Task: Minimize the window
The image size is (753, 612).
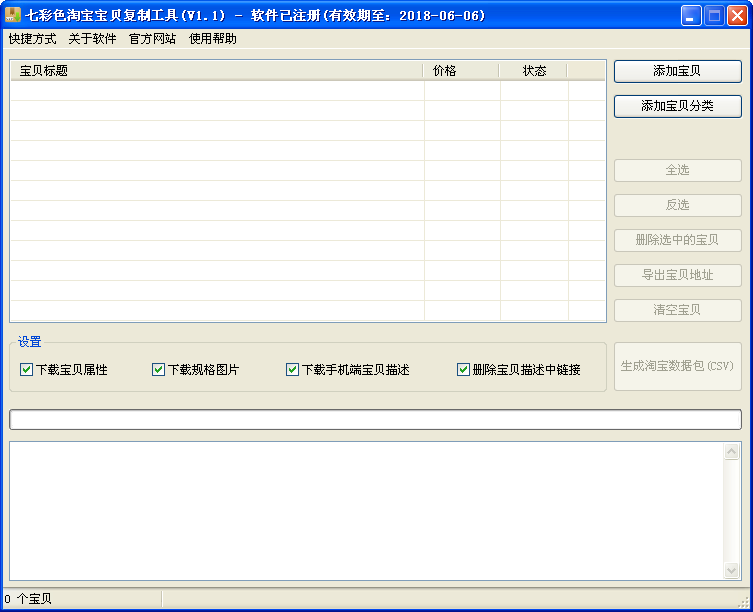Action: pos(691,15)
